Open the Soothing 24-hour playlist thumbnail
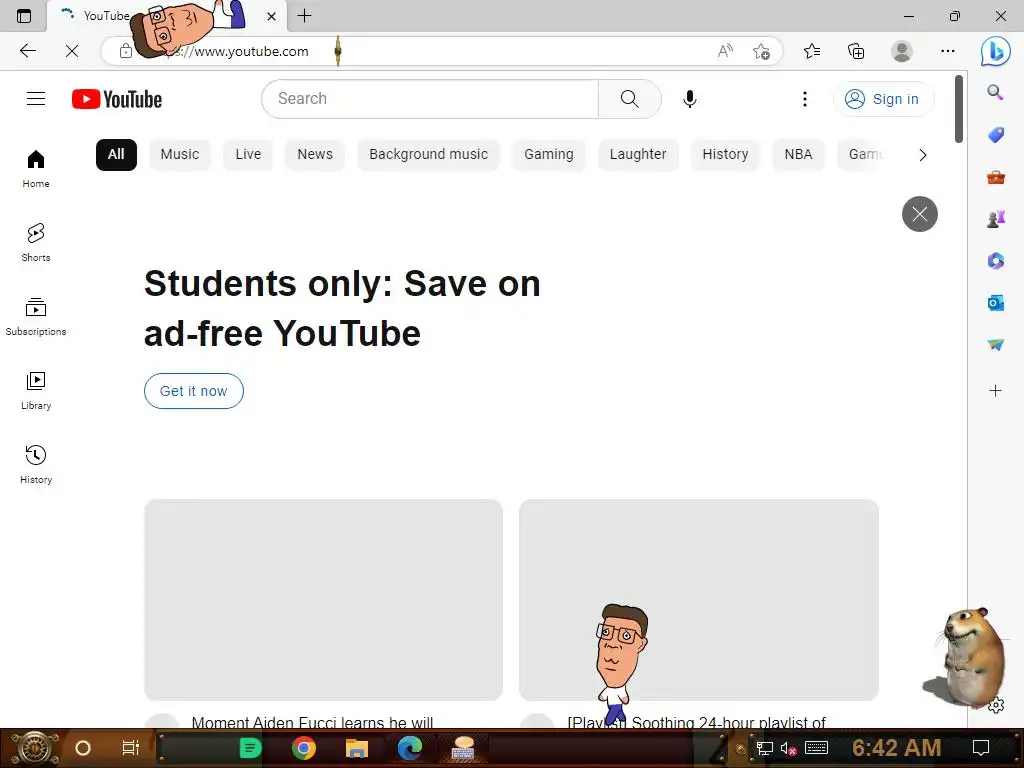The width and height of the screenshot is (1024, 768). coord(699,600)
